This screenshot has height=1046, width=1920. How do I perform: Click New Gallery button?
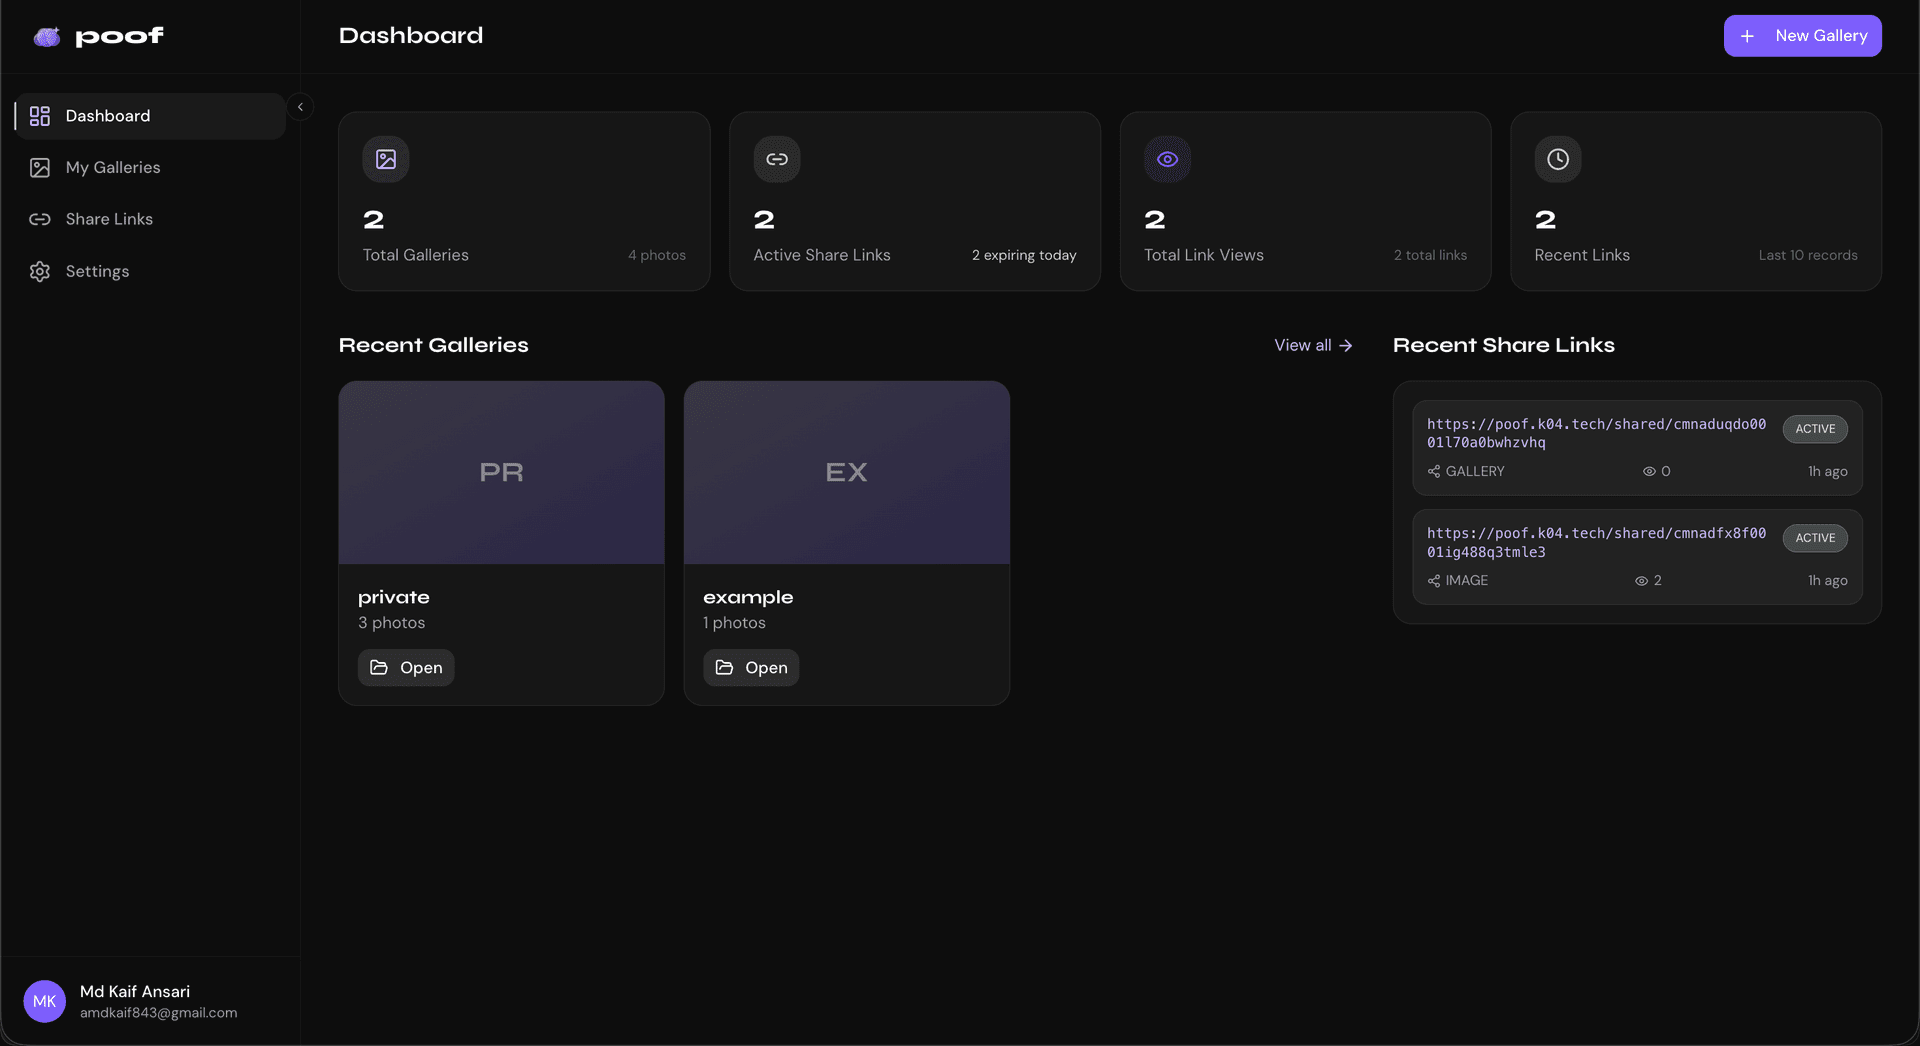coord(1802,36)
